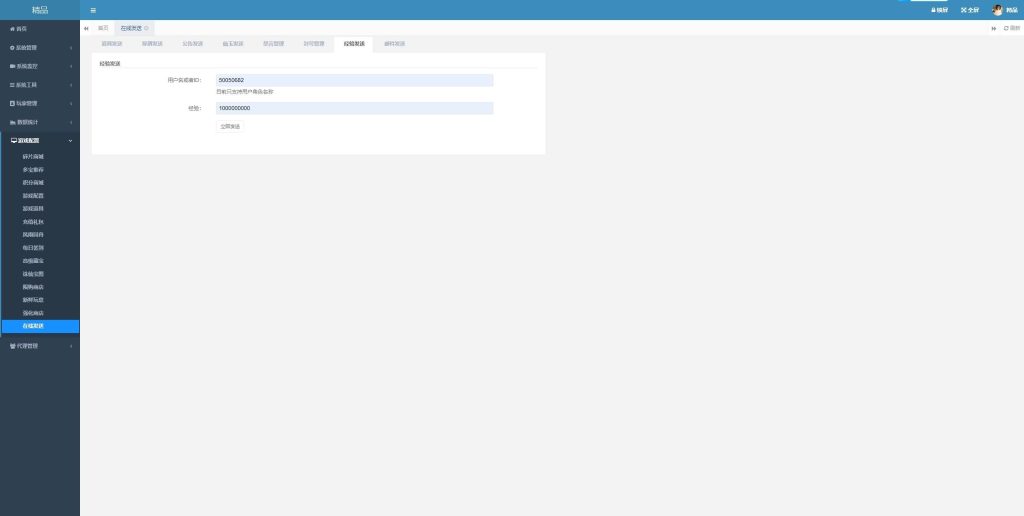Select the 经验发送 tab
The width and height of the screenshot is (1024, 516).
[x=353, y=44]
